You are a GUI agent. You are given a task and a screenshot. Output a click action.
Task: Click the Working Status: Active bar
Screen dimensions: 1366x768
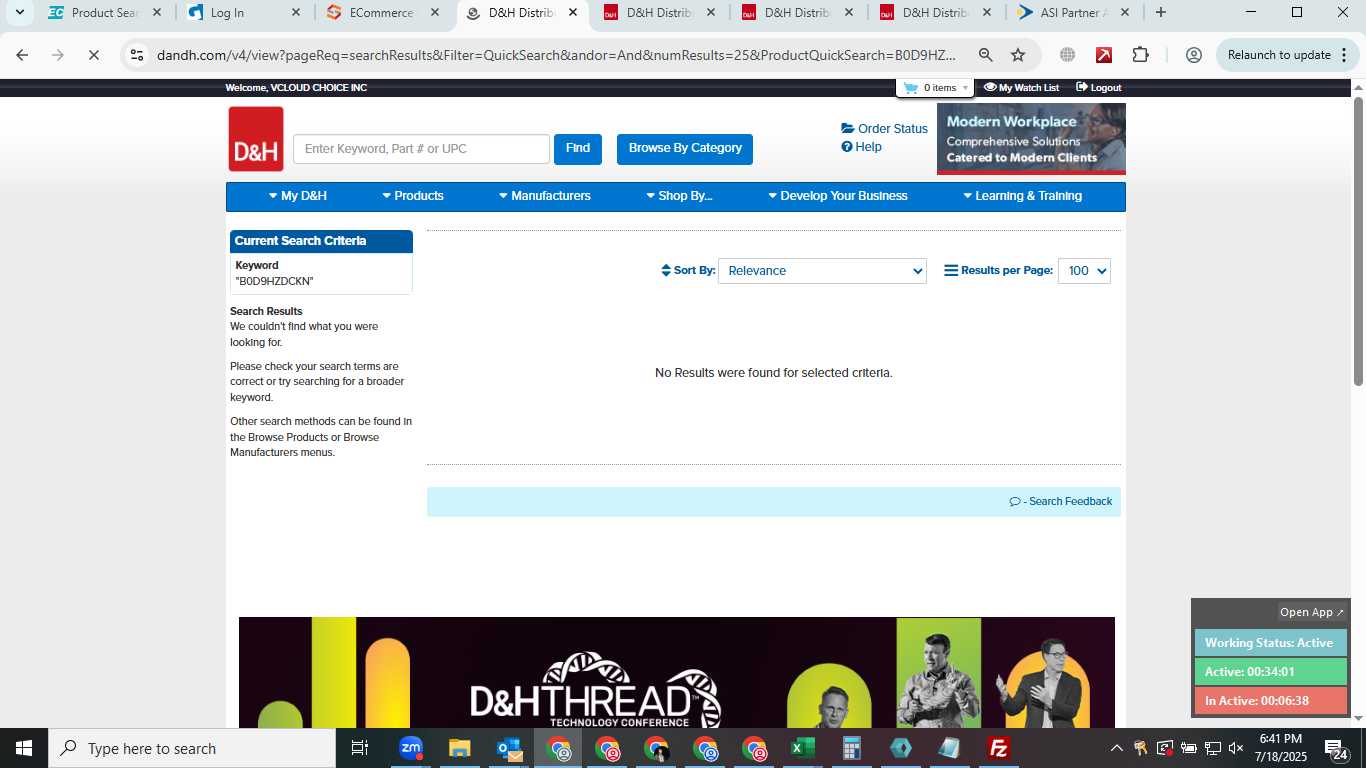click(x=1270, y=643)
